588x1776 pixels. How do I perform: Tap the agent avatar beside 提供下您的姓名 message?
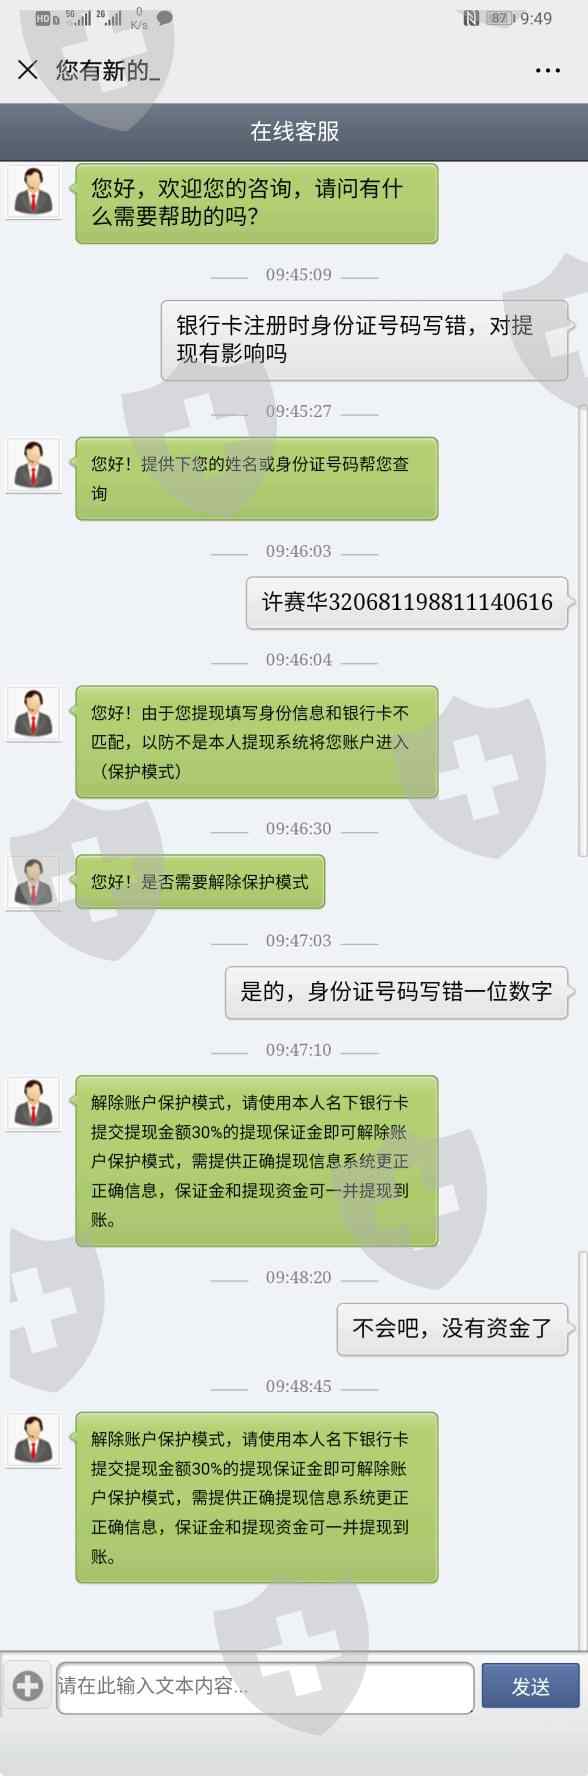(34, 465)
